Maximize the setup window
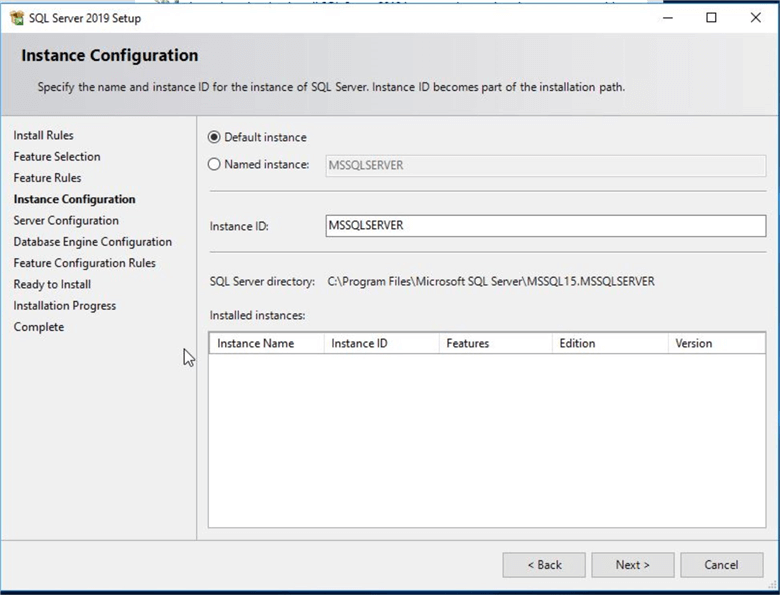Image resolution: width=780 pixels, height=595 pixels. click(x=711, y=17)
